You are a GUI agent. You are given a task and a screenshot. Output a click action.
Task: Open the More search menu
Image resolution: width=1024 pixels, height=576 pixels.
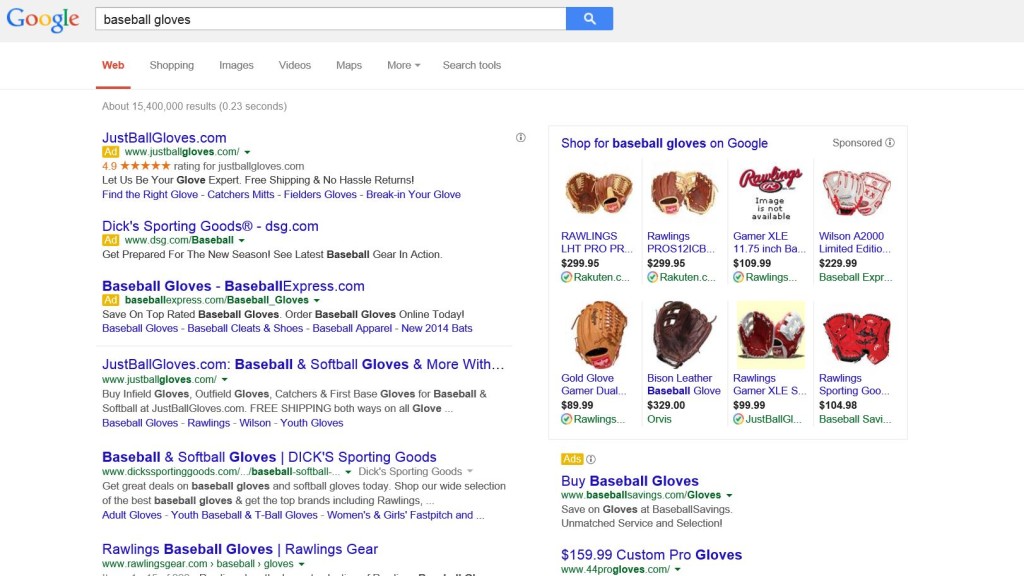coord(403,65)
